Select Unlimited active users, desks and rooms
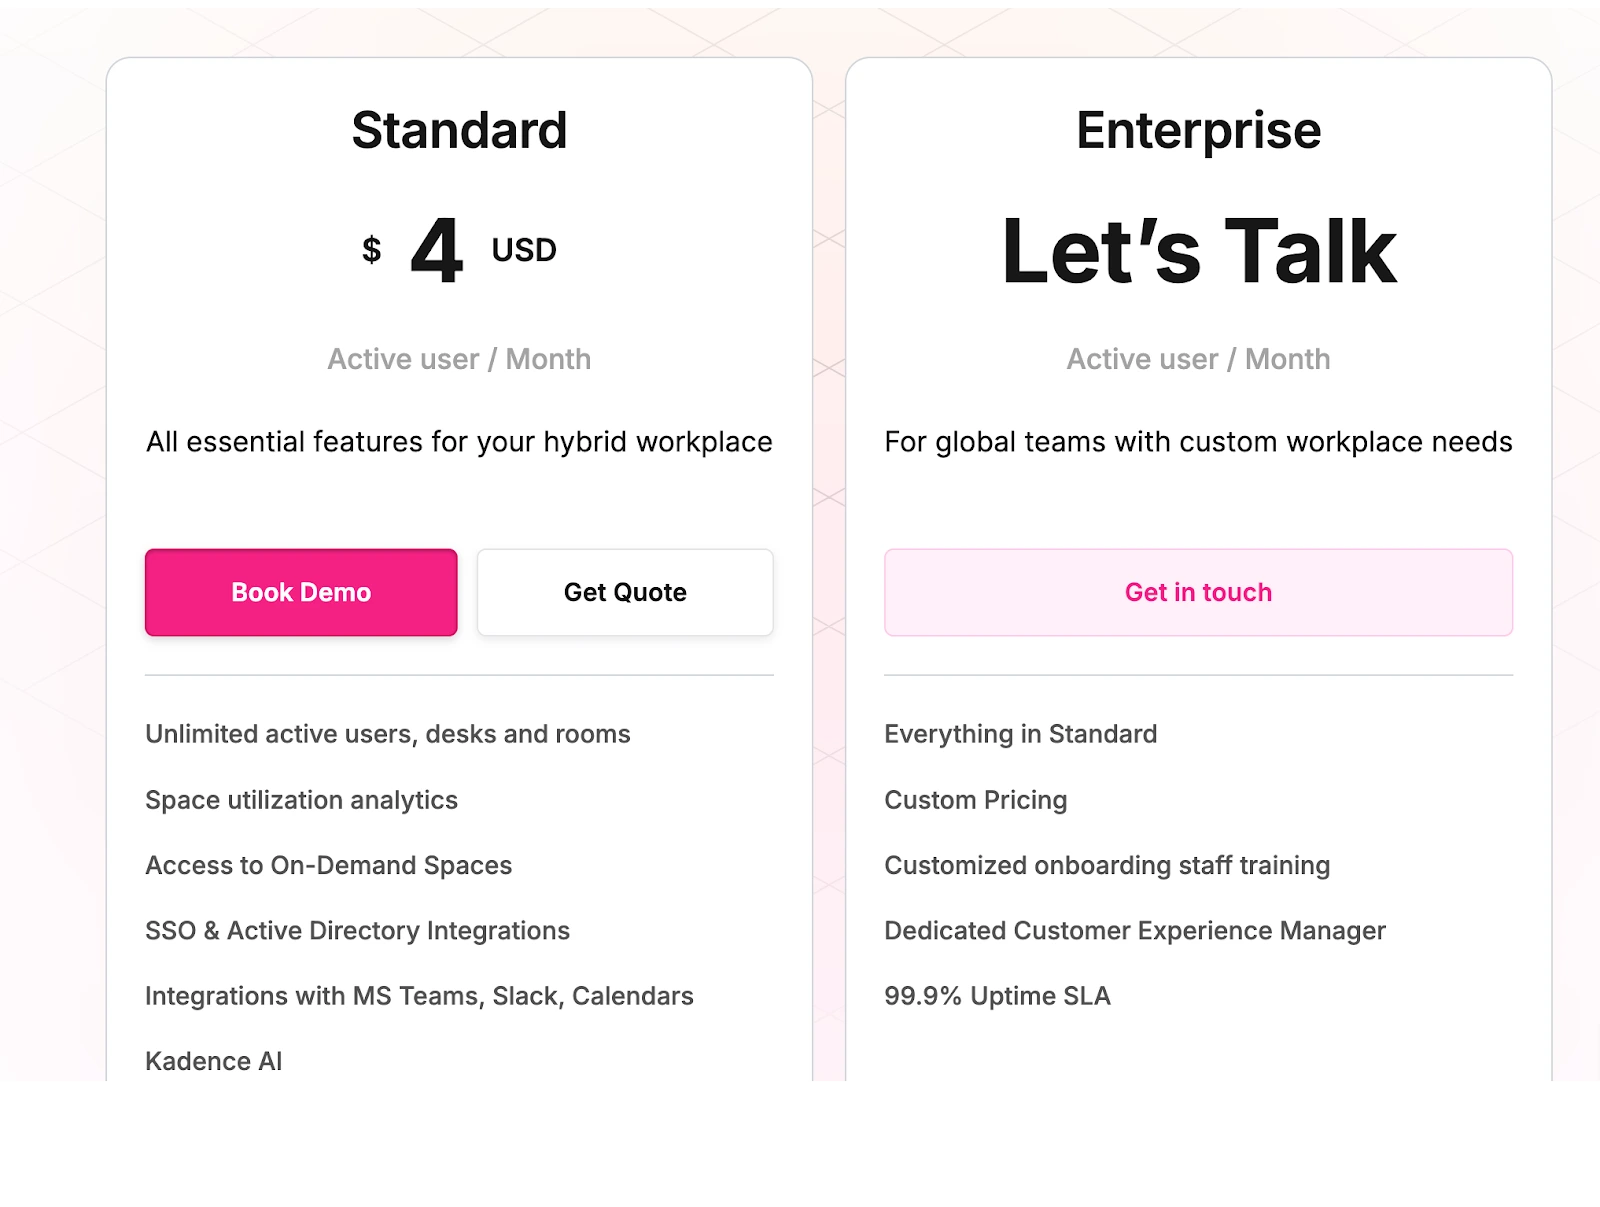Viewport: 1600px width, 1207px height. [x=388, y=733]
